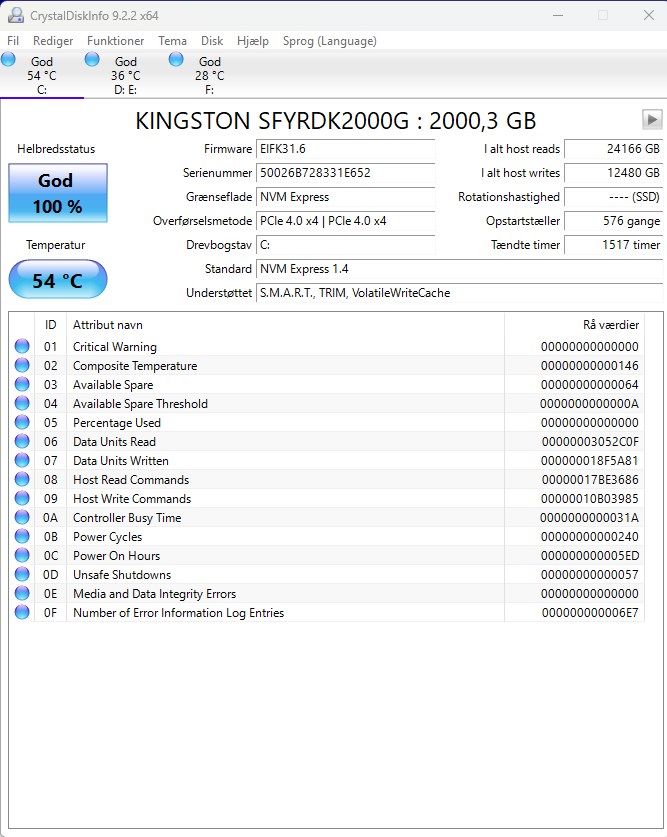Screen dimensions: 667x837
Task: Click raw value 00000003052C0F
Action: [590, 441]
